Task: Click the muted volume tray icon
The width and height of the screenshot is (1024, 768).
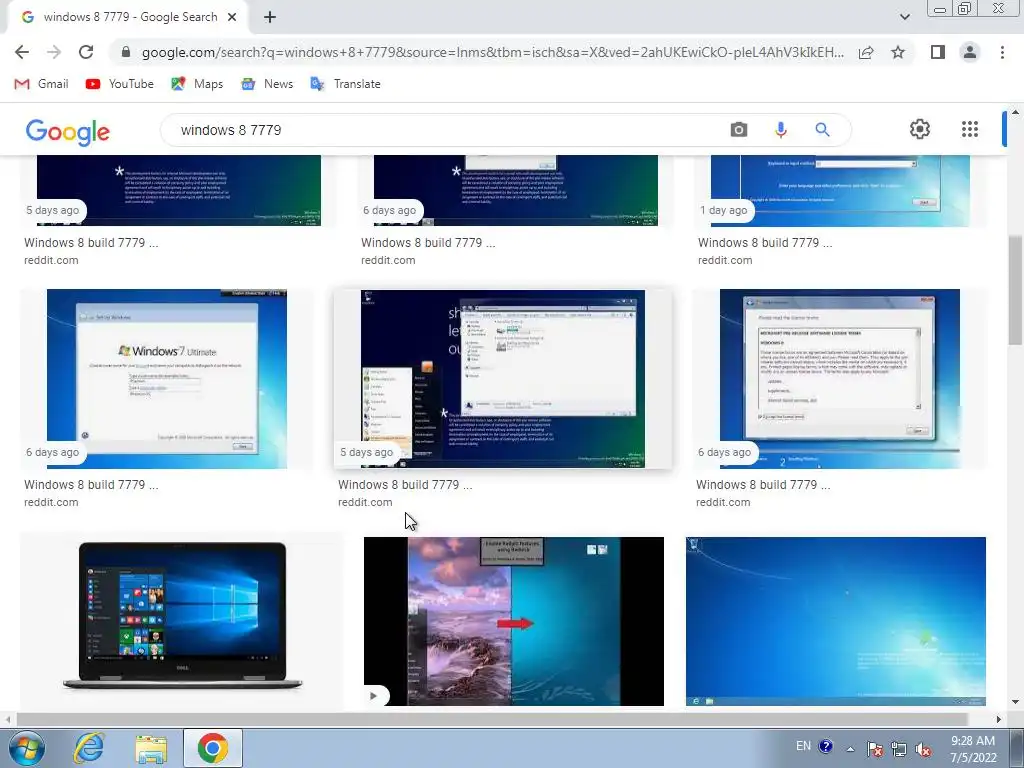Action: (x=923, y=750)
